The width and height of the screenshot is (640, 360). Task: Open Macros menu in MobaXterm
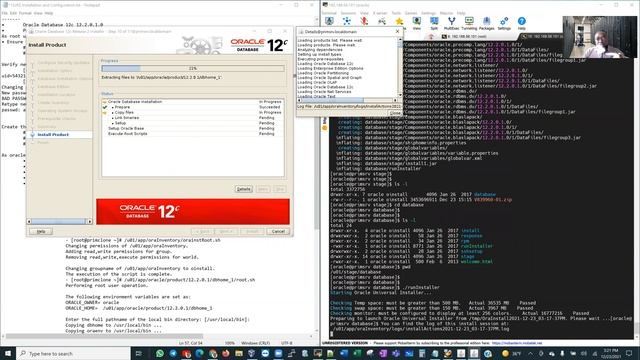[446, 13]
